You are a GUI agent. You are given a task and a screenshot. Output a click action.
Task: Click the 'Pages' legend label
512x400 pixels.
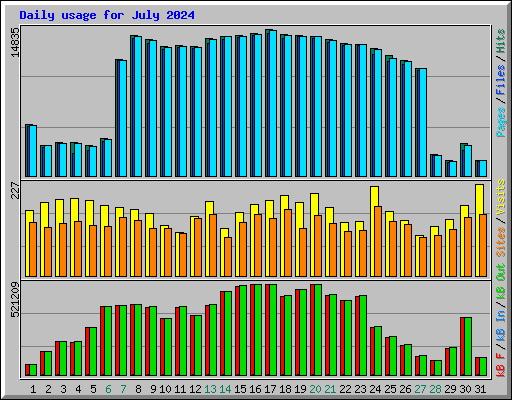(500, 122)
